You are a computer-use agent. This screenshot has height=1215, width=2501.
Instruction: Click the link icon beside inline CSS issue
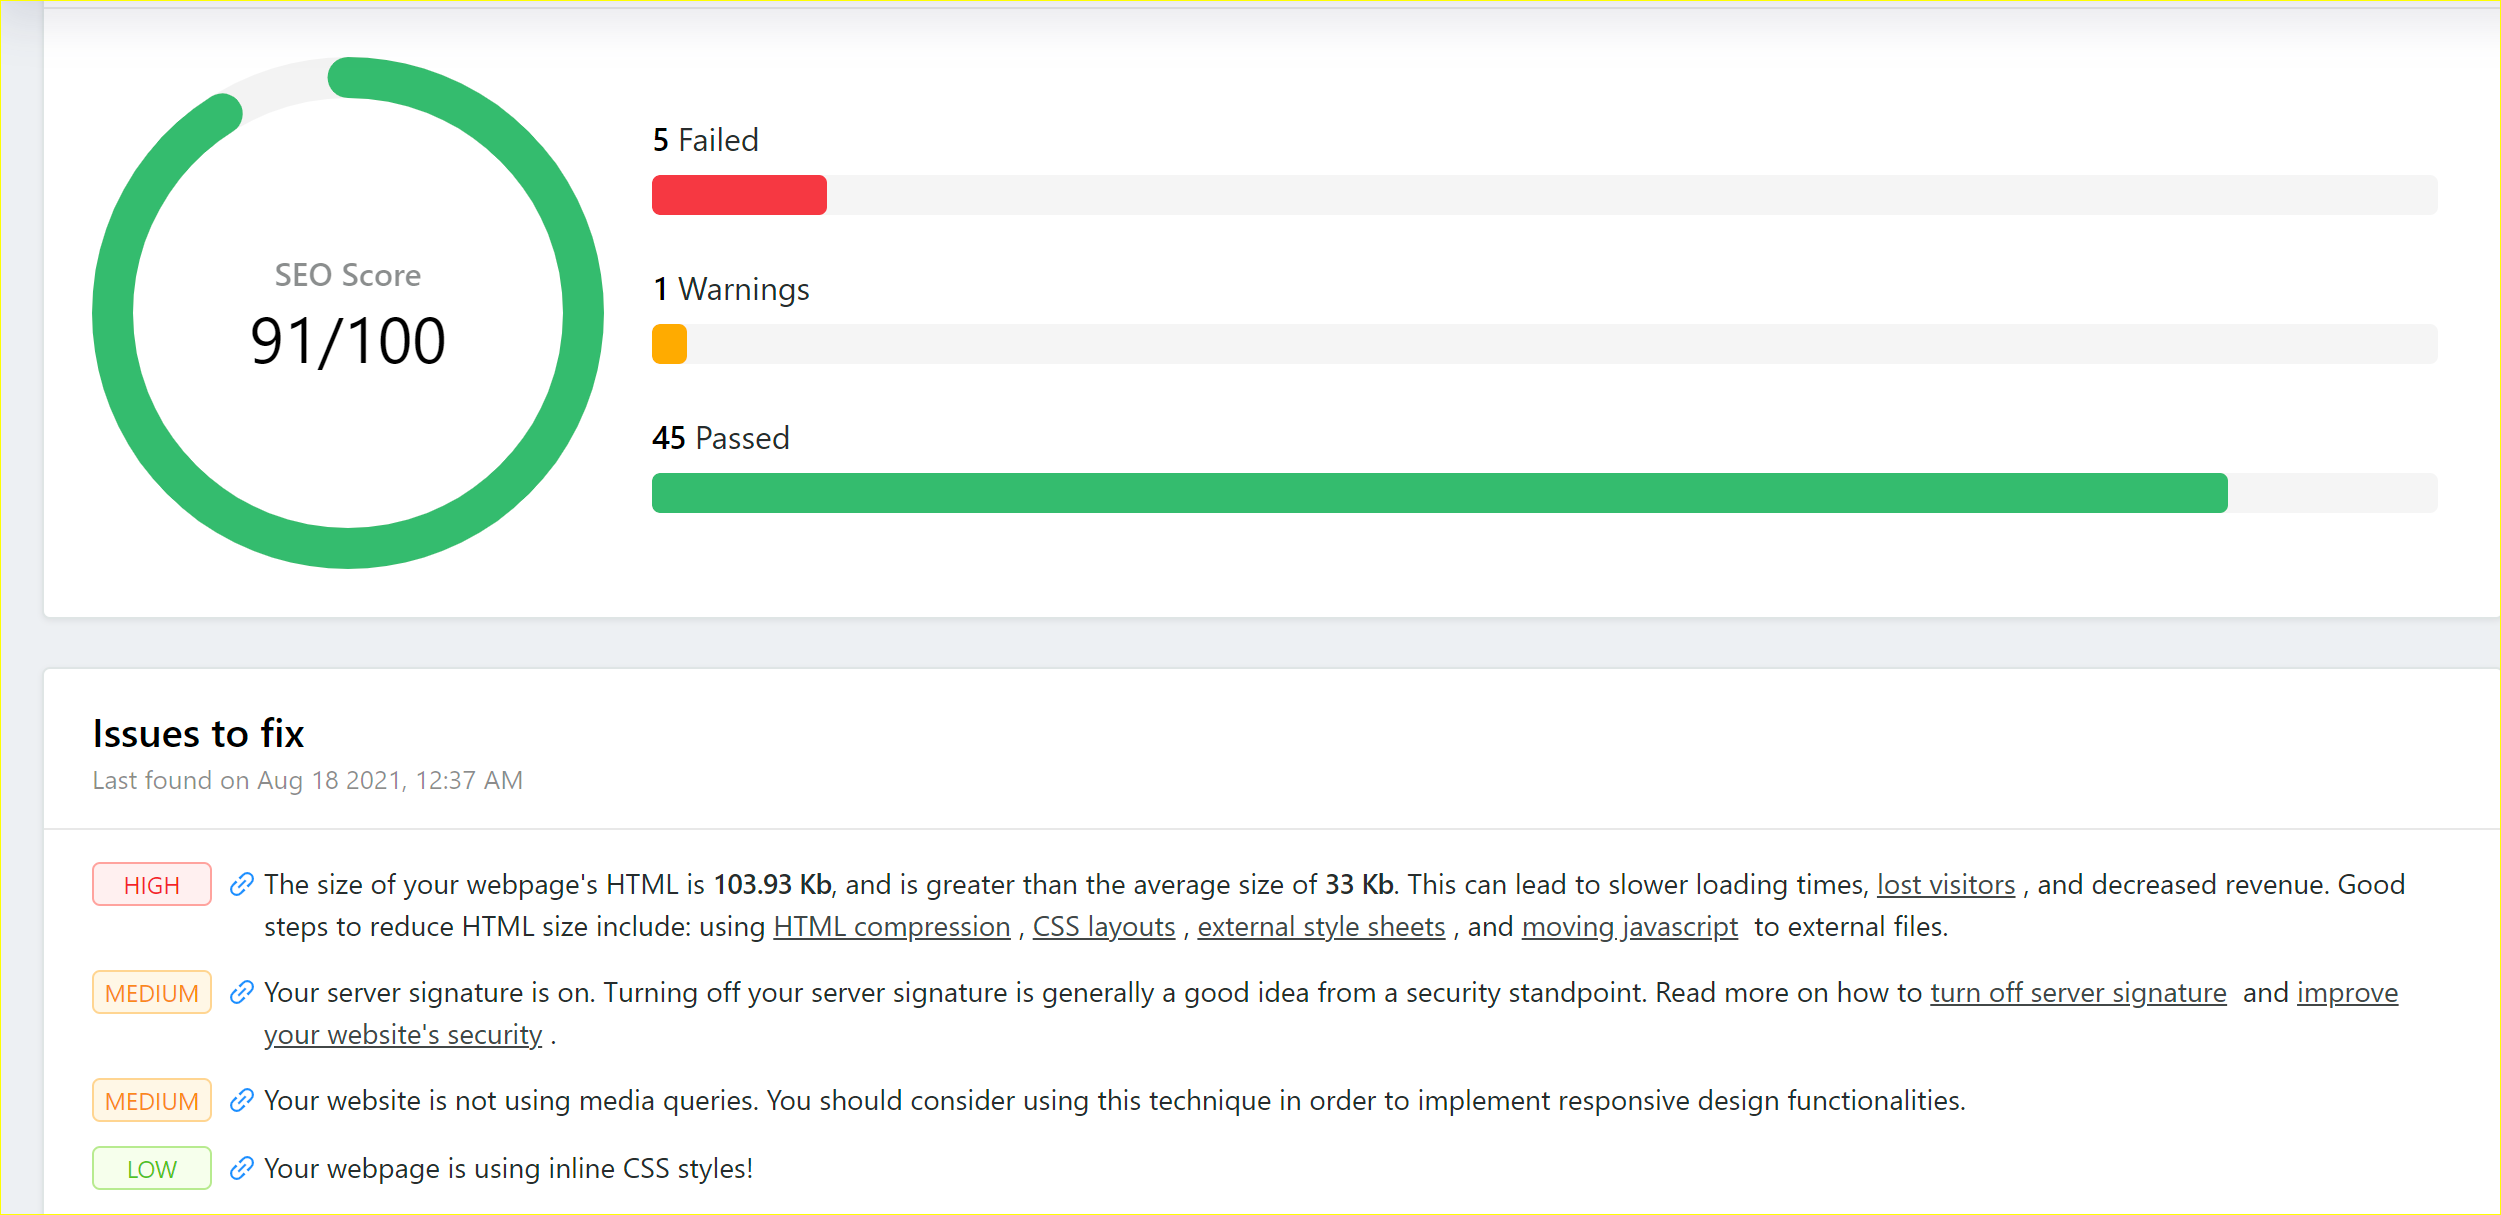coord(241,1168)
